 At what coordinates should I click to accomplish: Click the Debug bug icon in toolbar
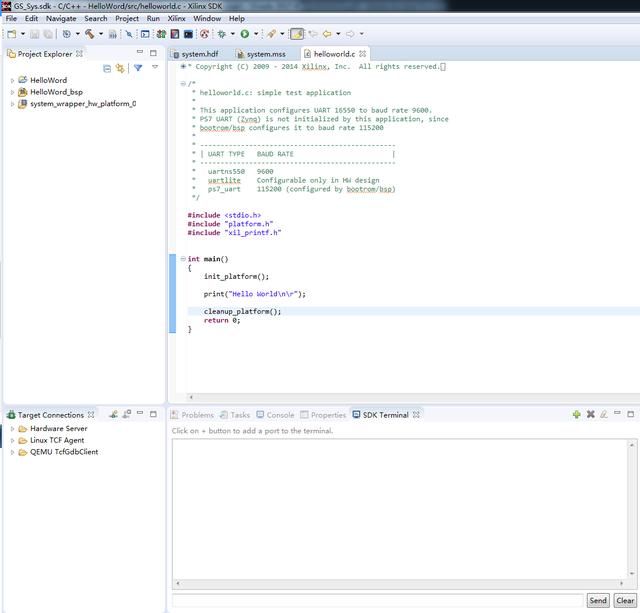point(222,34)
